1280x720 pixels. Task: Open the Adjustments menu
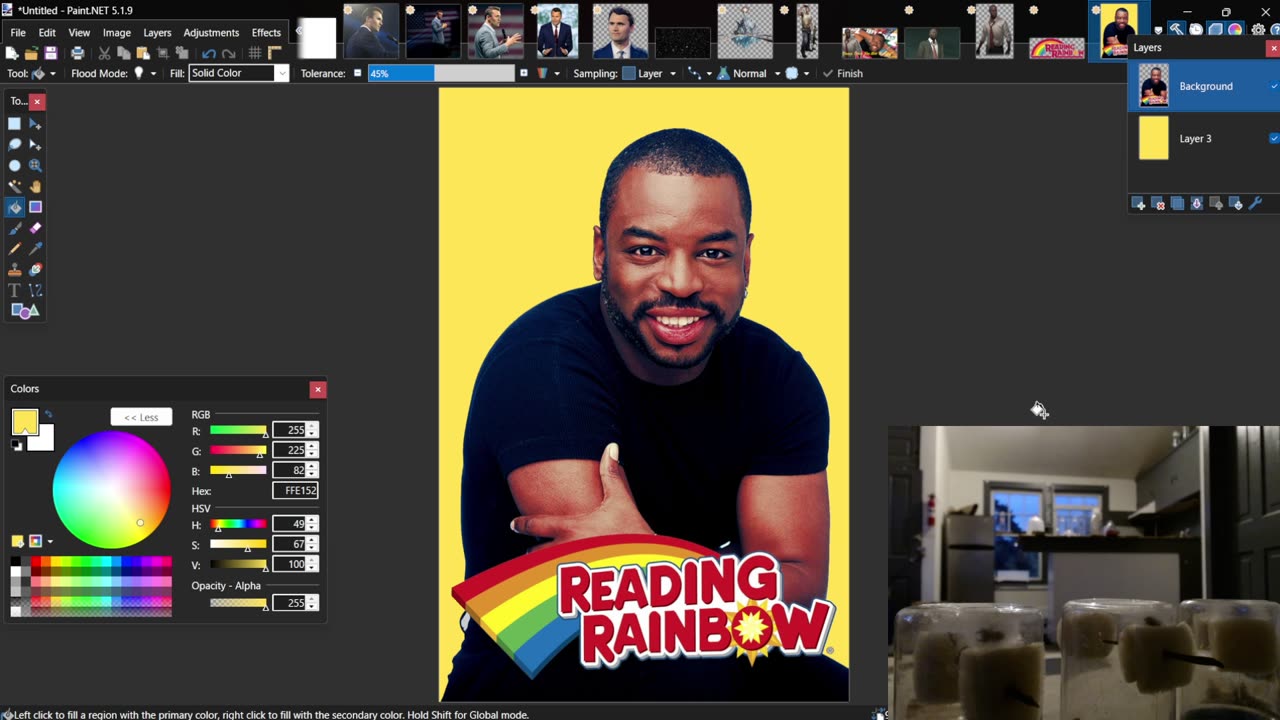pyautogui.click(x=211, y=32)
